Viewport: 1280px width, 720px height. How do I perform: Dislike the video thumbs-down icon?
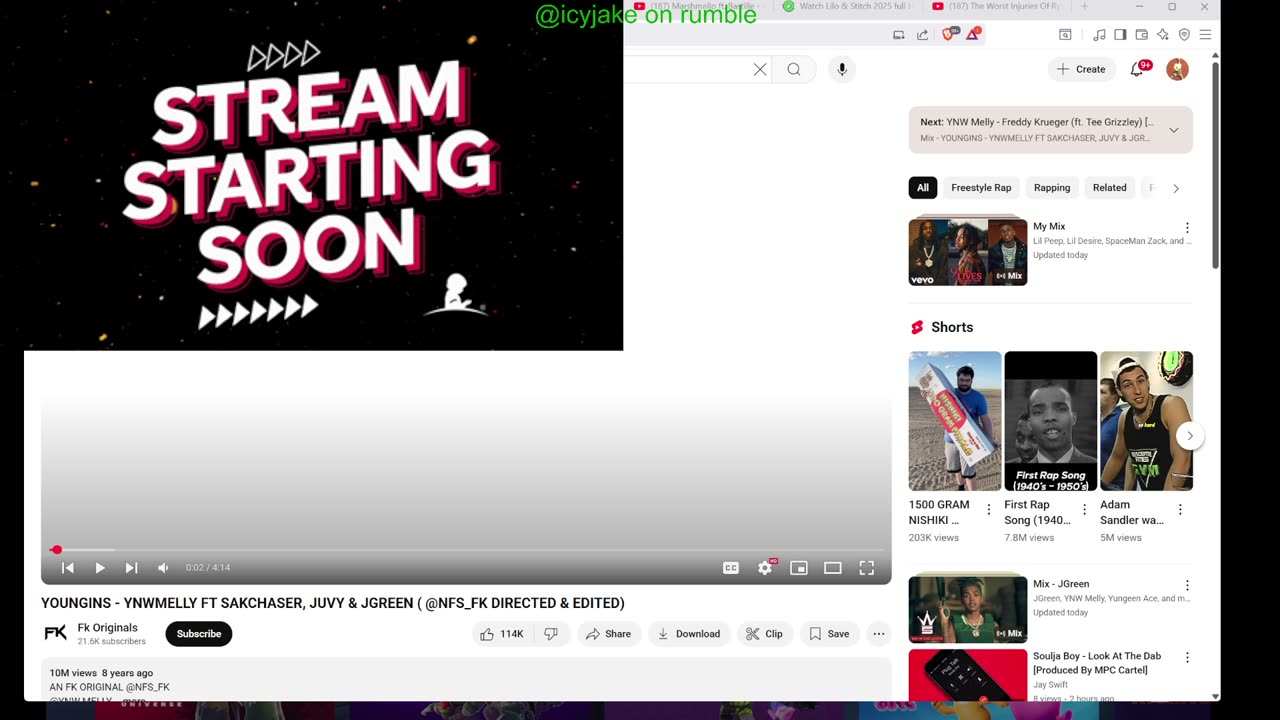coord(551,634)
